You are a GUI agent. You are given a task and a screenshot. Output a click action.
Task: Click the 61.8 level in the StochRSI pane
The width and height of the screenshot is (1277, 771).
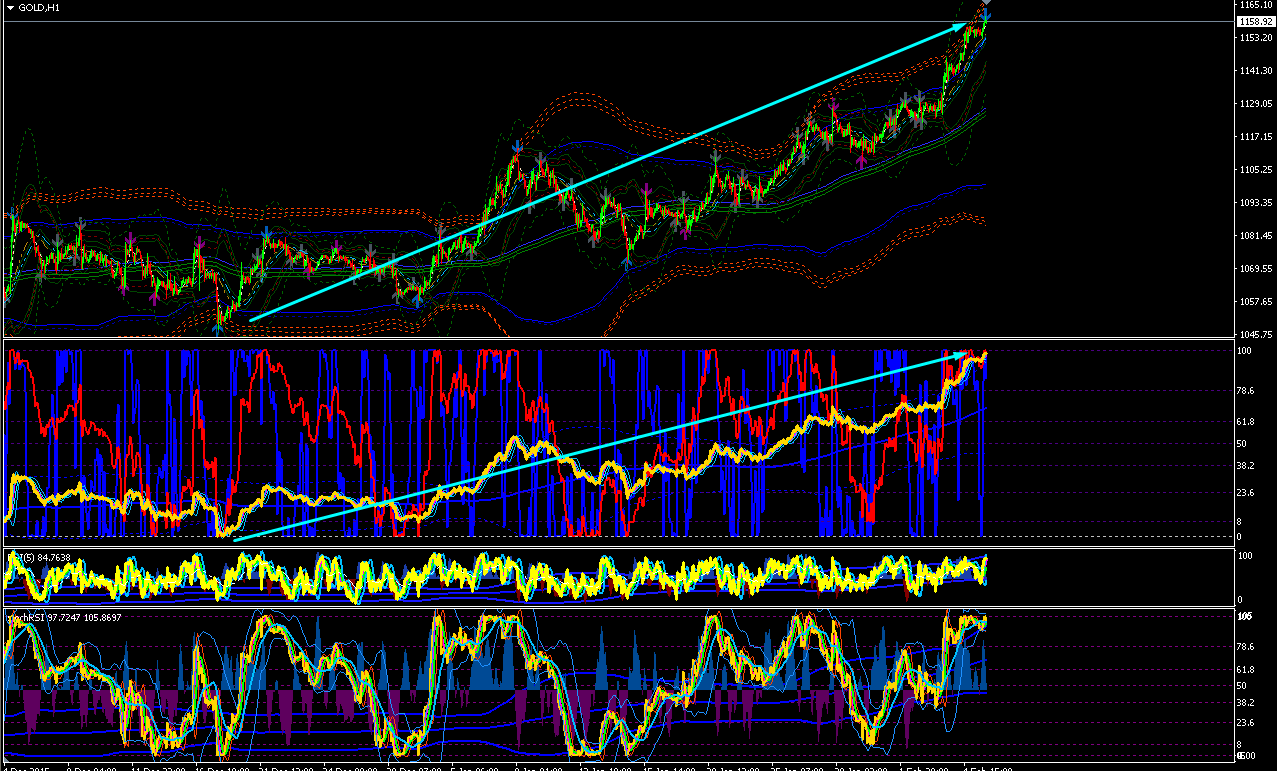1246,669
